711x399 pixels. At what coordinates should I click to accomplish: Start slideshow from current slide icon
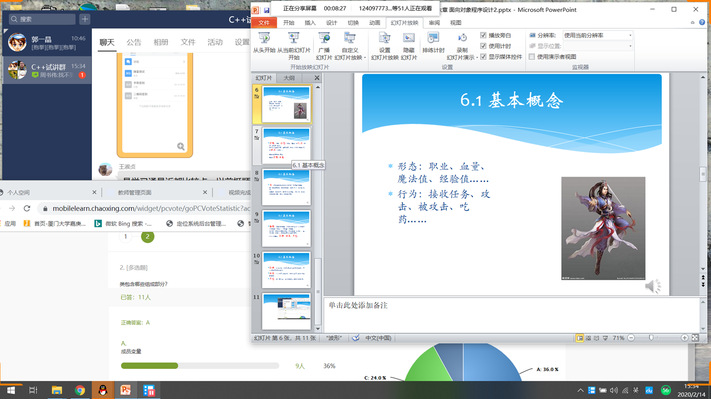tap(294, 39)
